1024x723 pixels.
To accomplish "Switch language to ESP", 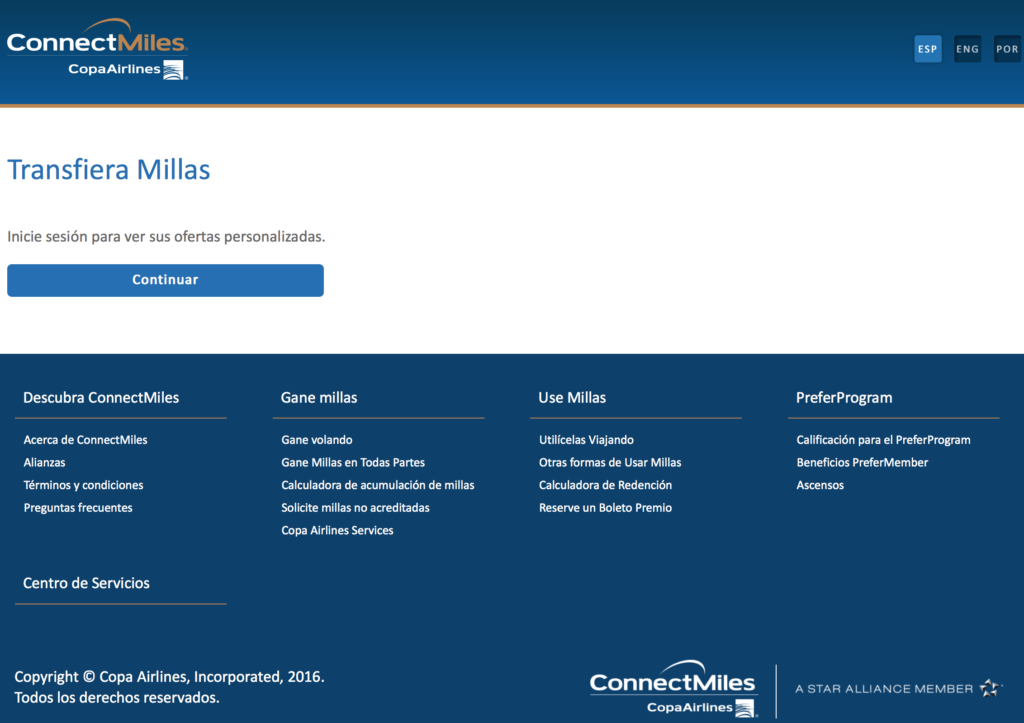I will click(927, 49).
